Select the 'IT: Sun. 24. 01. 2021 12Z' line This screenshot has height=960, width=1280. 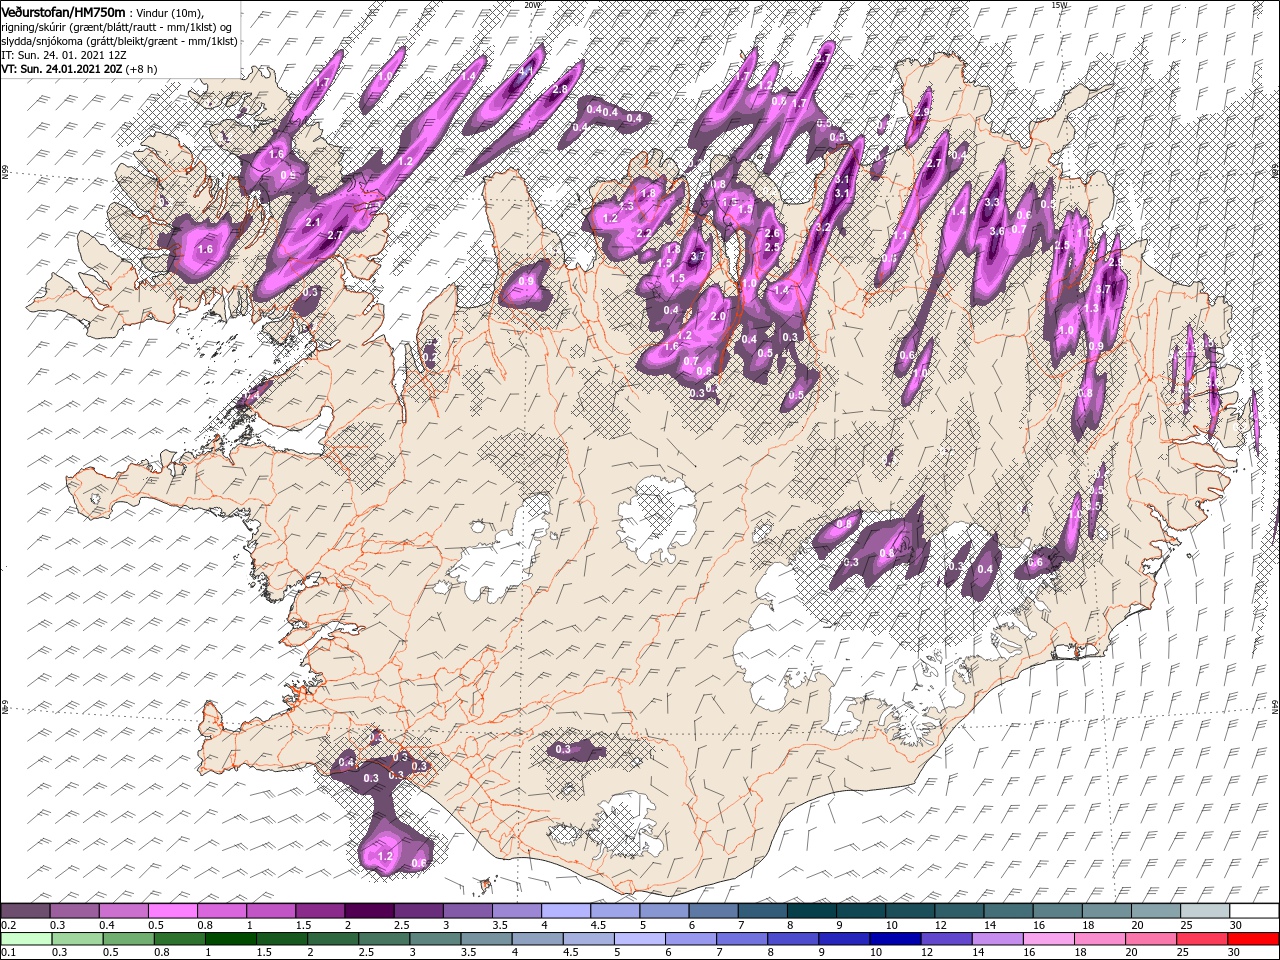66,55
